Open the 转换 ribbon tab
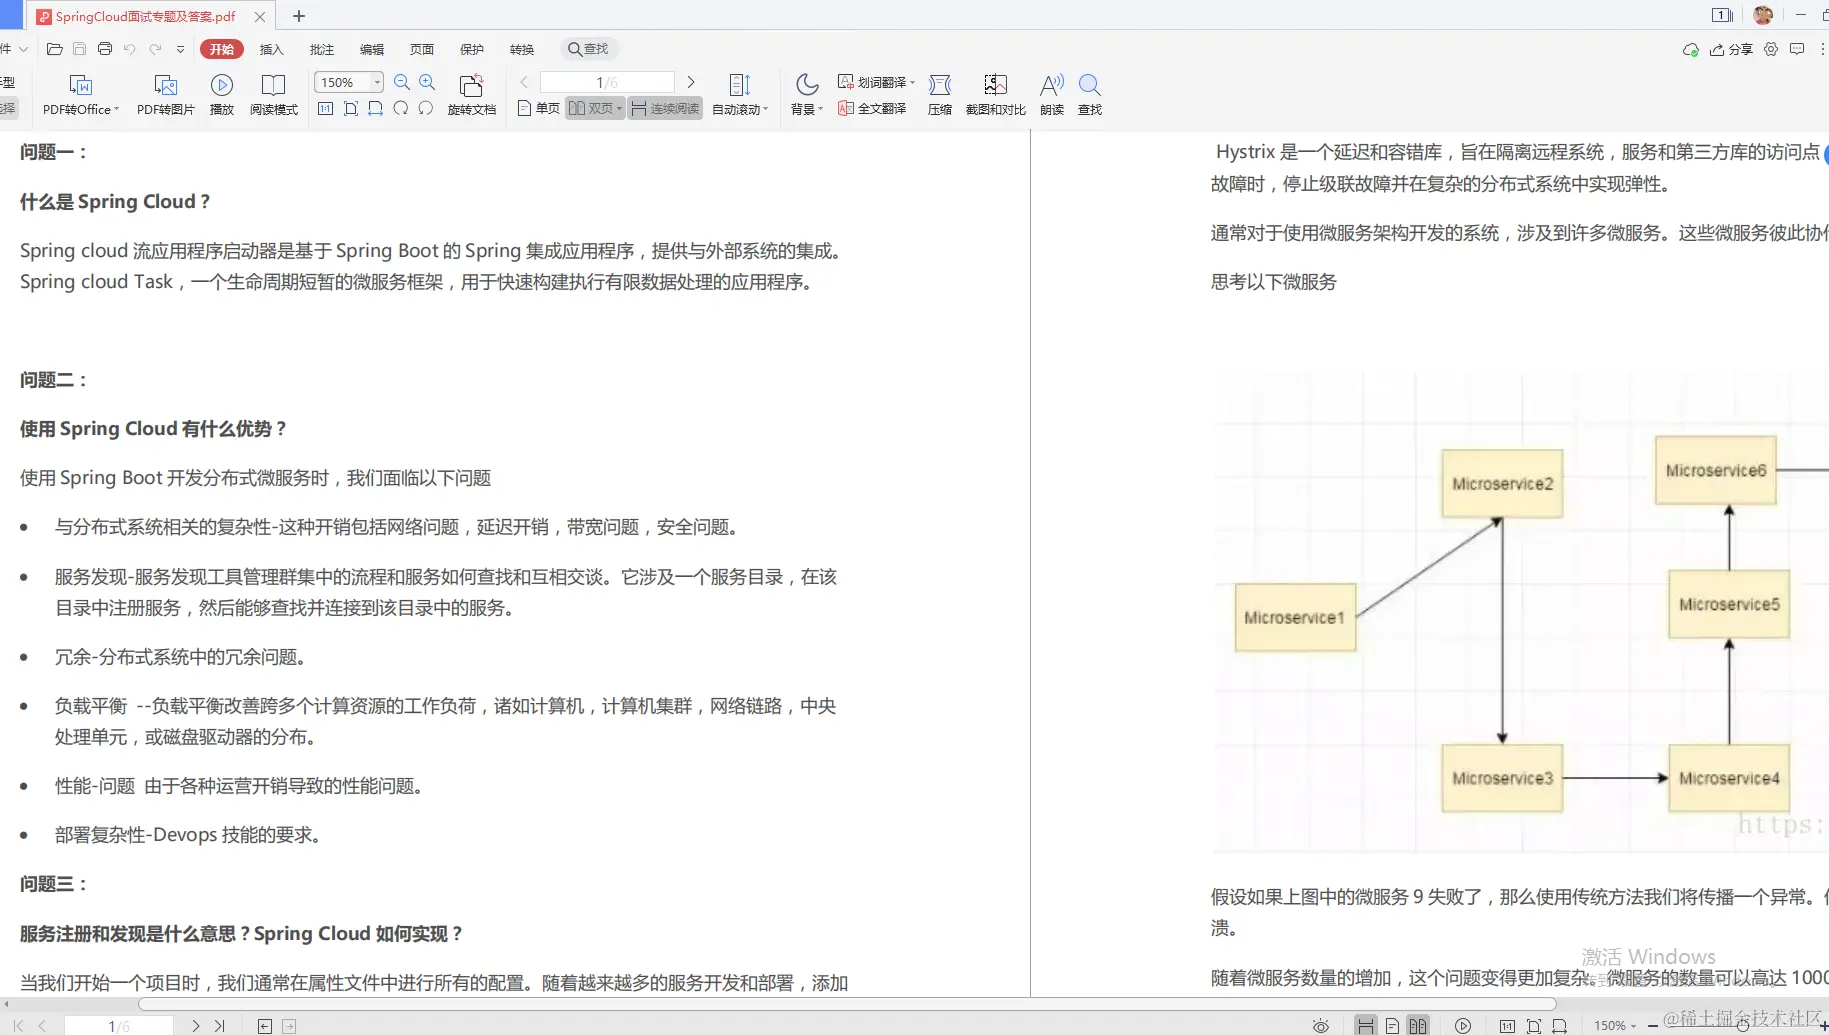 coord(522,49)
